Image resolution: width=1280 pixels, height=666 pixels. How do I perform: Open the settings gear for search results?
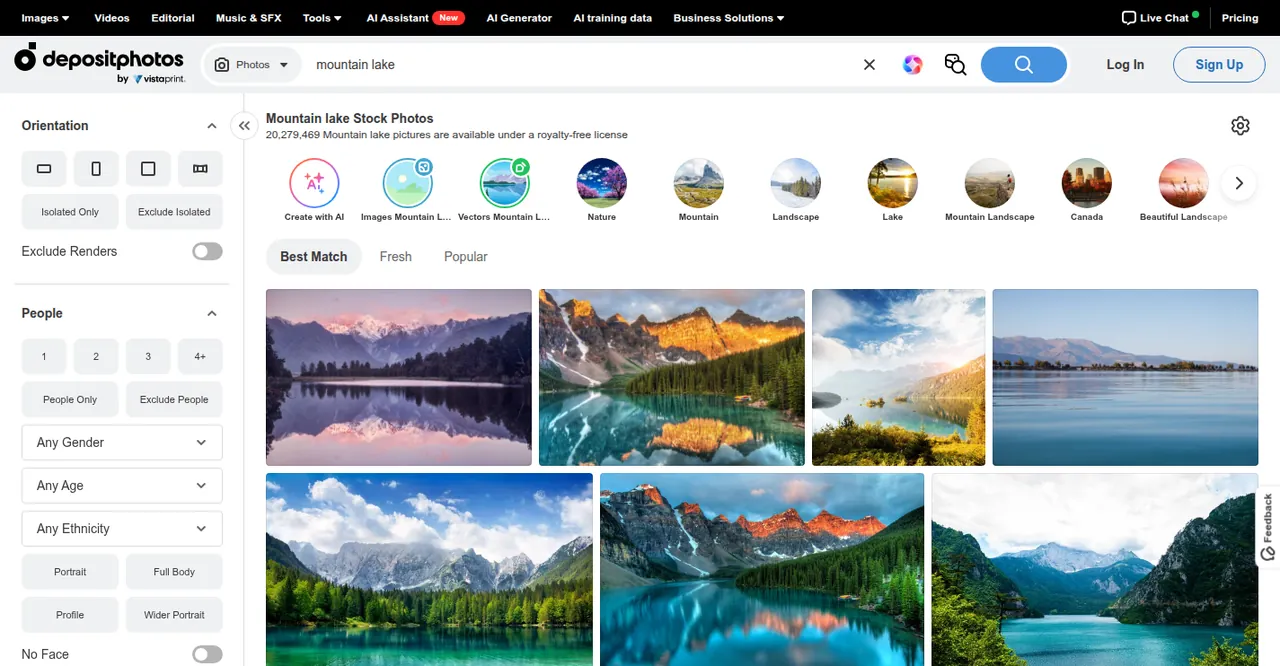(x=1240, y=125)
